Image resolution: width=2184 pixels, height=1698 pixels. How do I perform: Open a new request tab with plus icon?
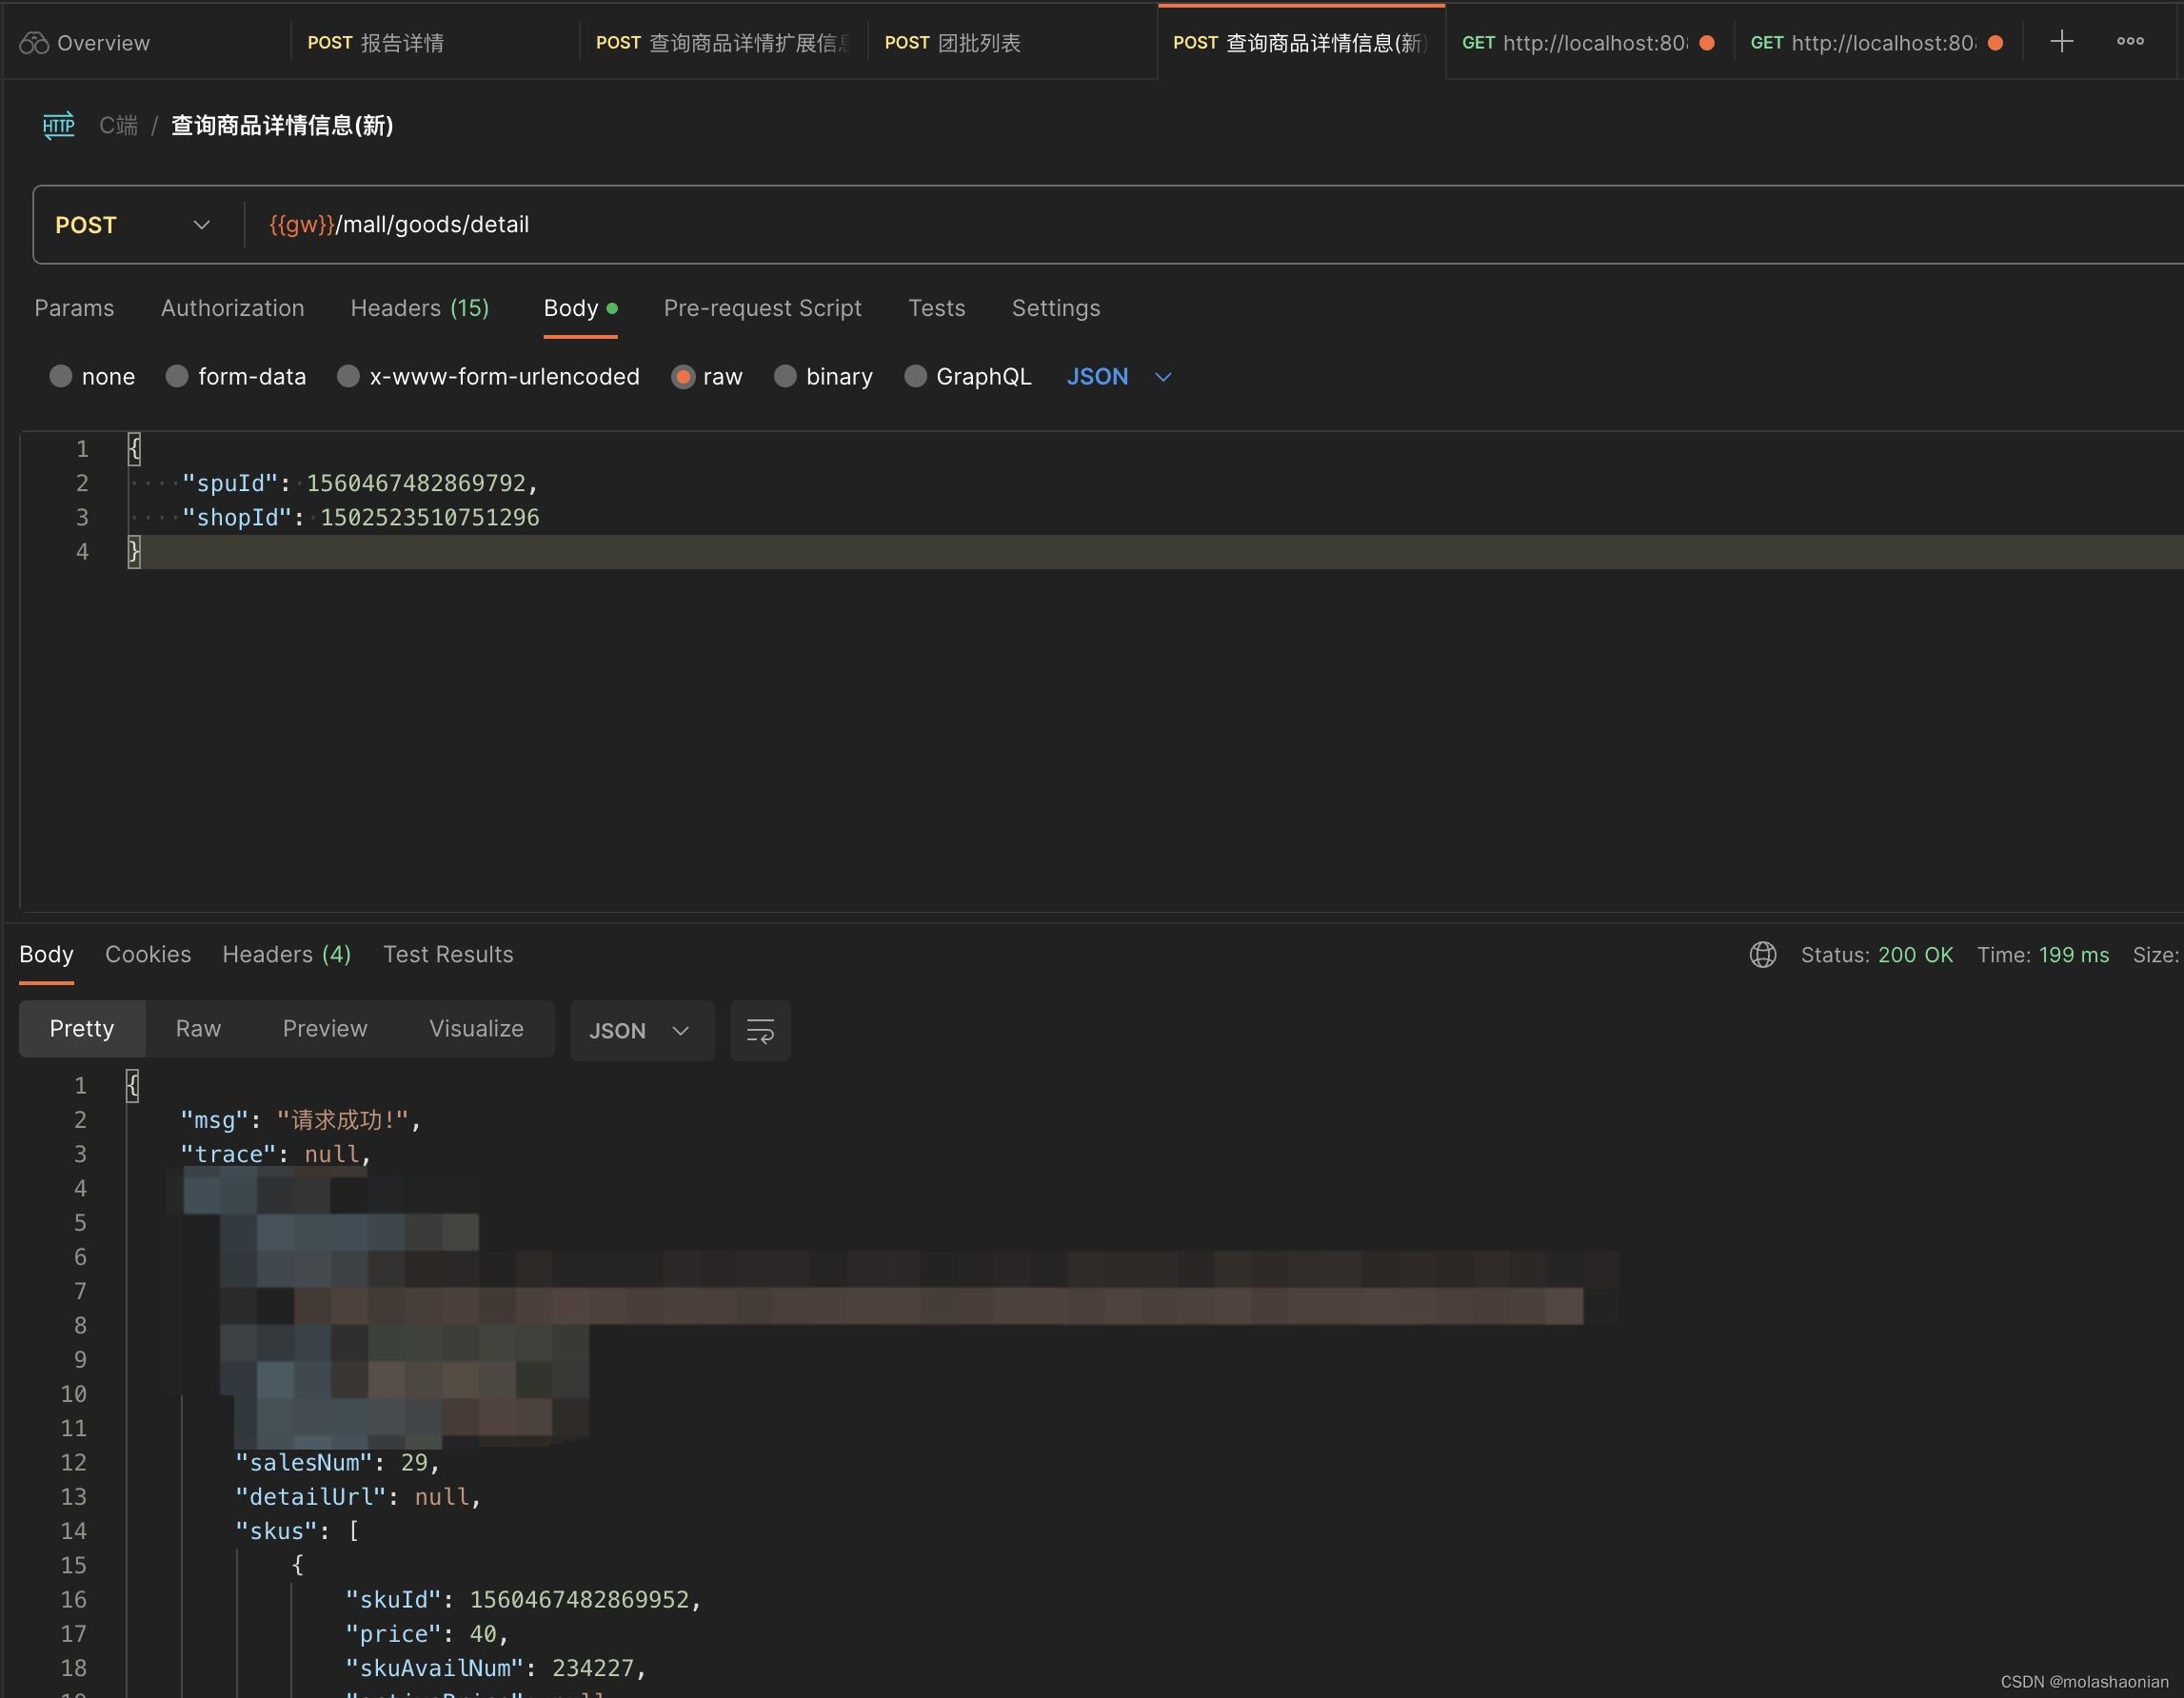tap(2061, 42)
